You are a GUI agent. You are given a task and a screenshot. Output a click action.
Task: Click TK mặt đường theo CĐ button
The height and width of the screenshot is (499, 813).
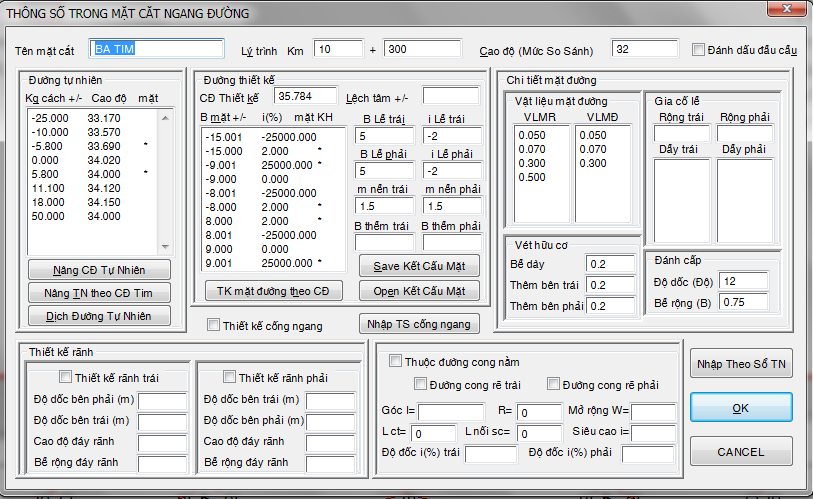273,291
